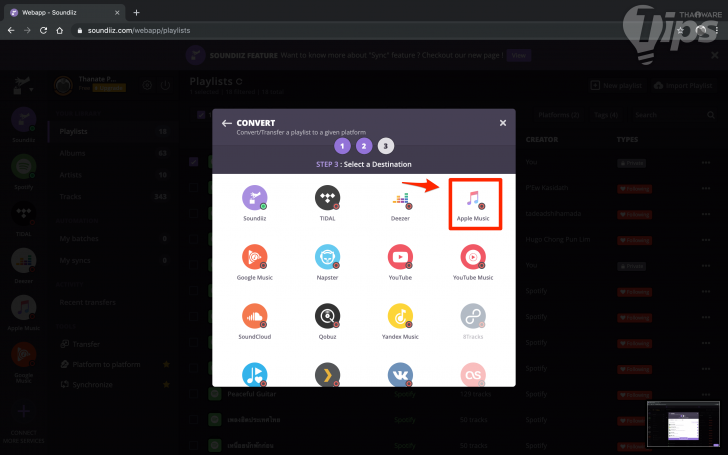Select Napster as the destination
This screenshot has height=455, width=728.
pyautogui.click(x=327, y=262)
